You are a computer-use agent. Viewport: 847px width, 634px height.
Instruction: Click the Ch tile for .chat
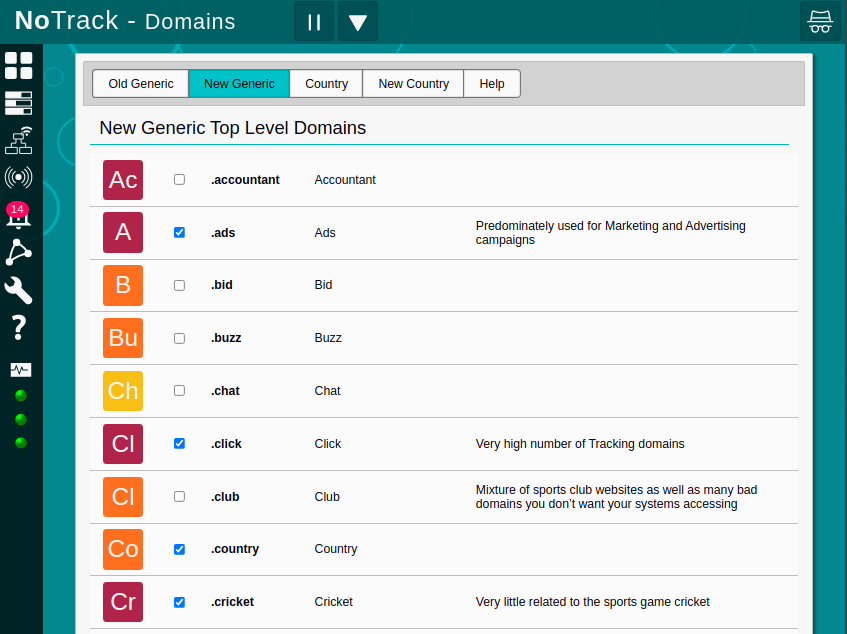point(123,391)
